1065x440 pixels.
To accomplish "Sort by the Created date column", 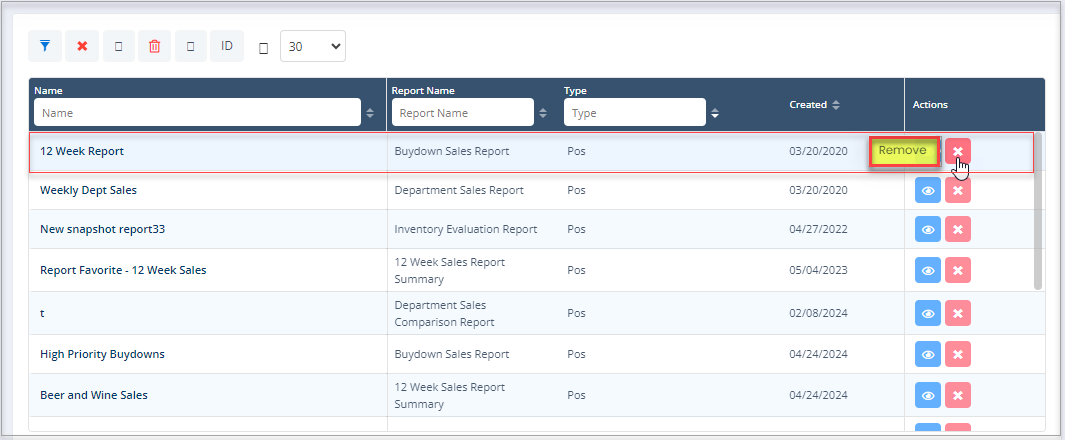I will click(836, 105).
